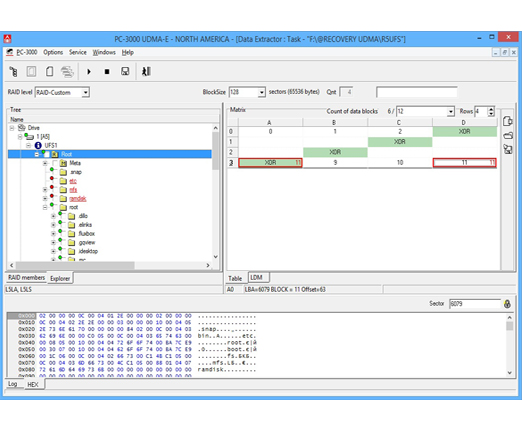
Task: Tick the checkbox beside the ramdisk folder
Action: (55, 199)
